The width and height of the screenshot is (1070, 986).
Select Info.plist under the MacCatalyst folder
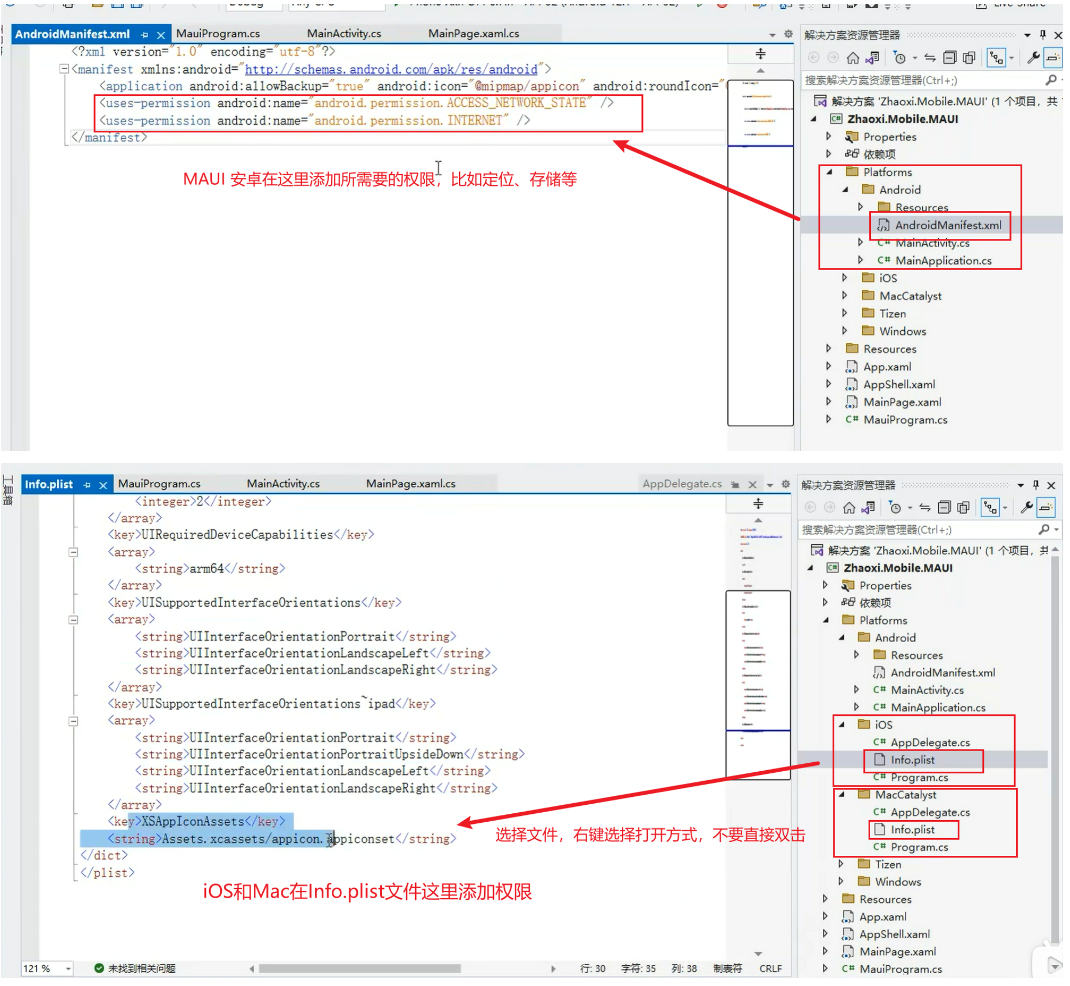[x=912, y=830]
